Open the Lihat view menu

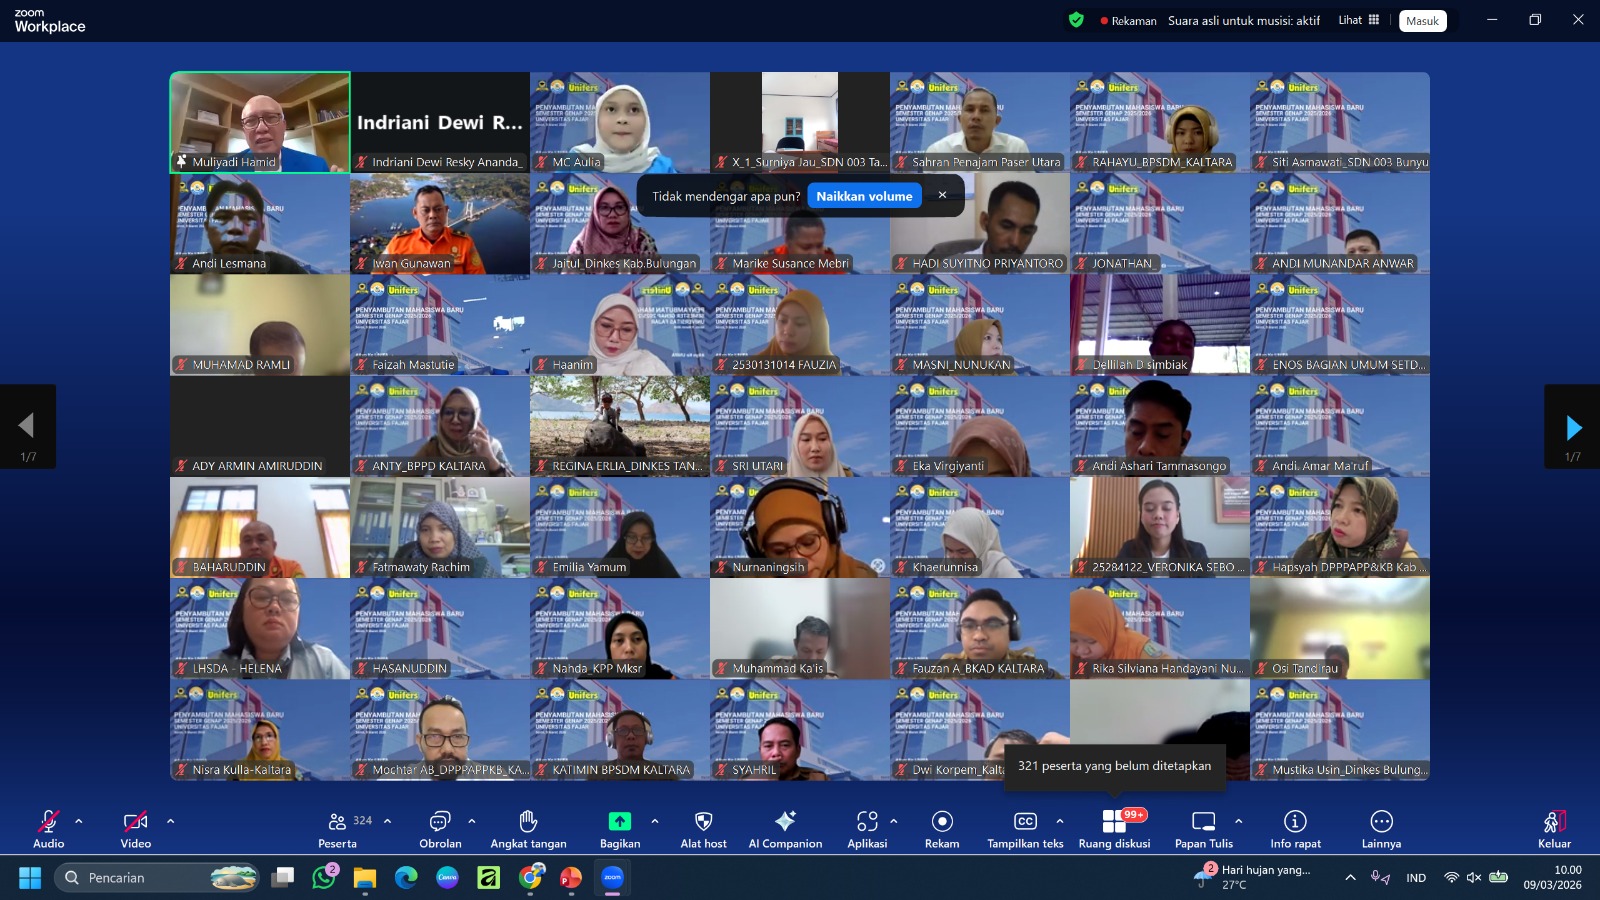pyautogui.click(x=1358, y=20)
